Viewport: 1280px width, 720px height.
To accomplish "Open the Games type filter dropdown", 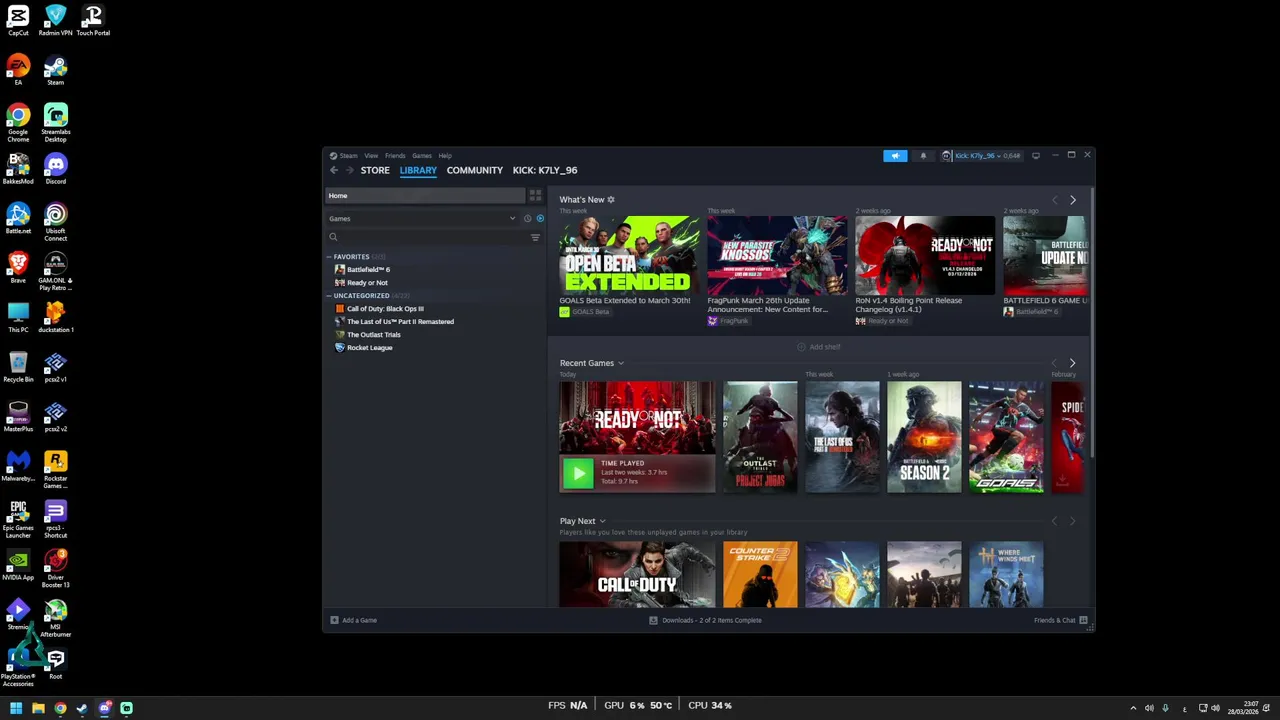I will (423, 218).
